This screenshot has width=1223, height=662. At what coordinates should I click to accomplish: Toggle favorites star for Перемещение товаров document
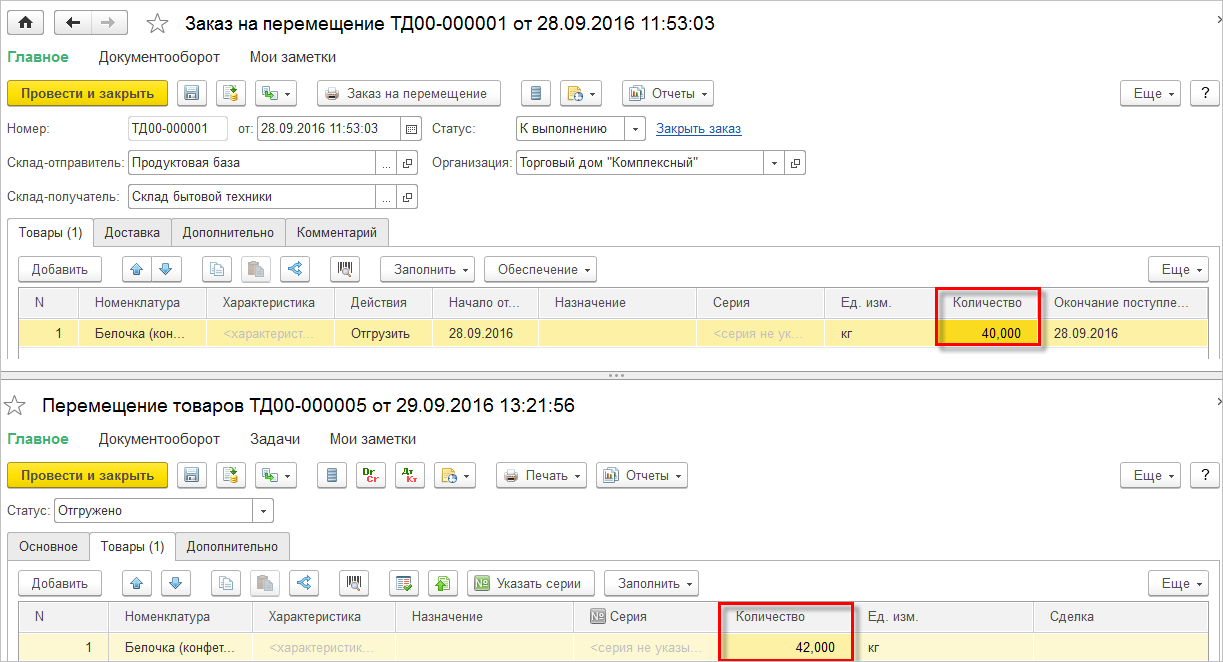click(x=16, y=405)
